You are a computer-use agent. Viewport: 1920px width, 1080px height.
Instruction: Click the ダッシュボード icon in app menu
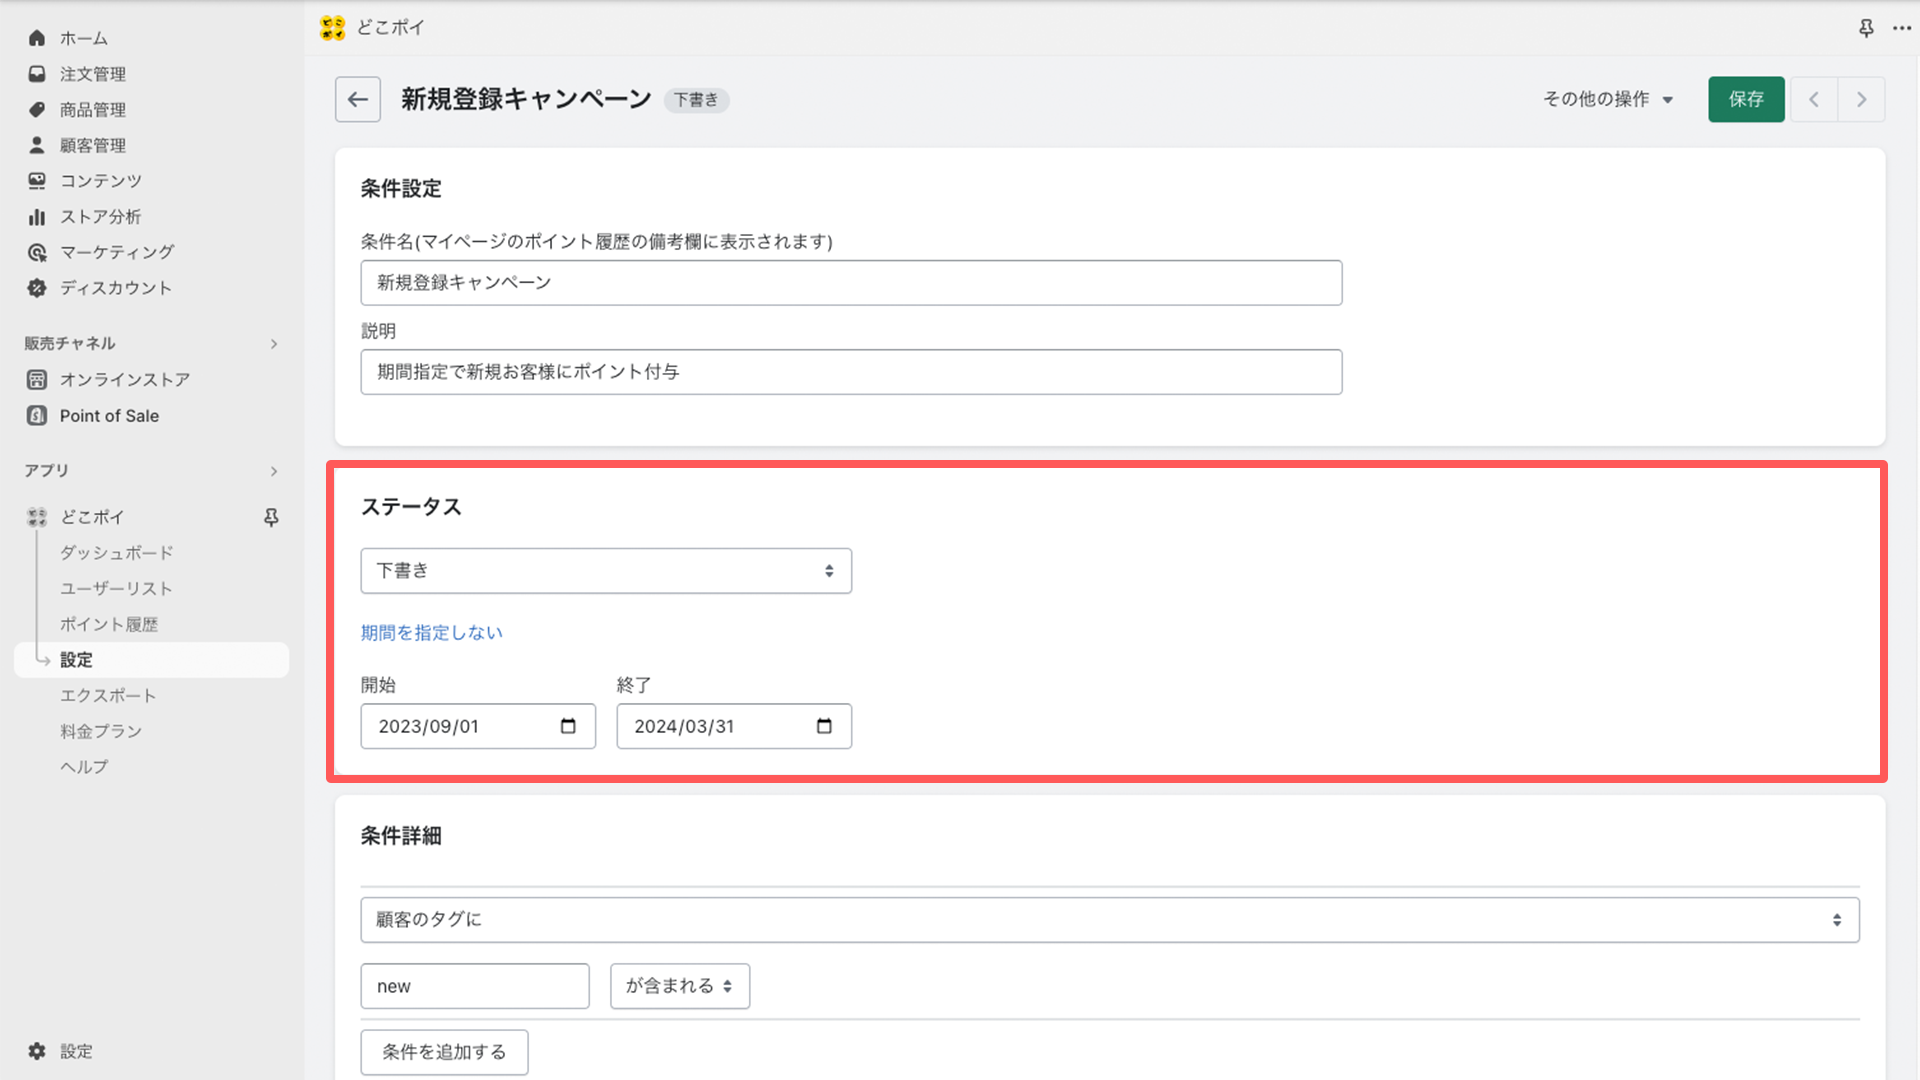(x=115, y=553)
